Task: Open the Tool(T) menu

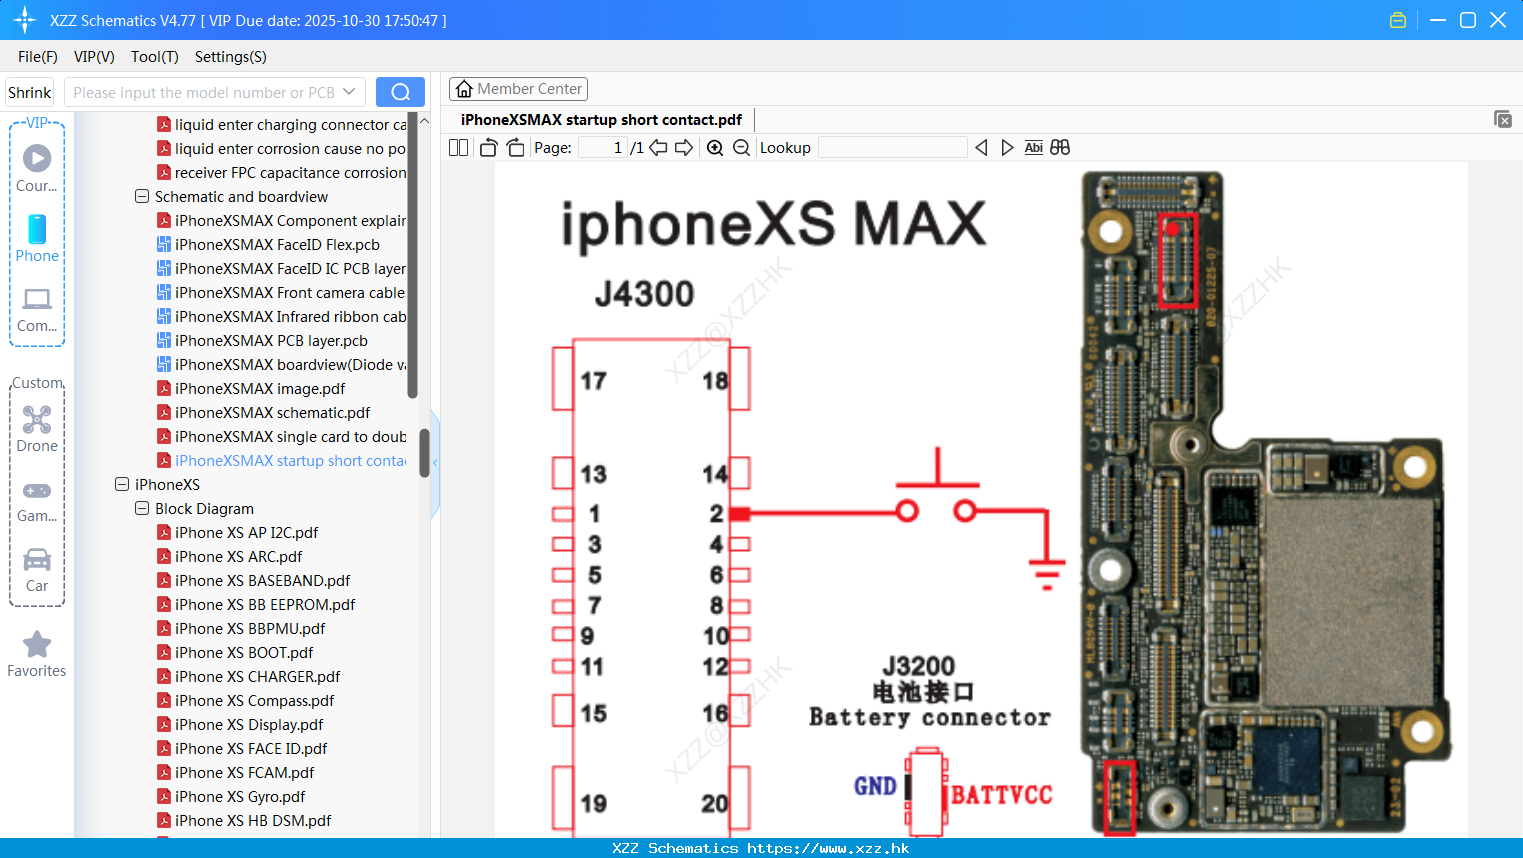Action: point(155,57)
